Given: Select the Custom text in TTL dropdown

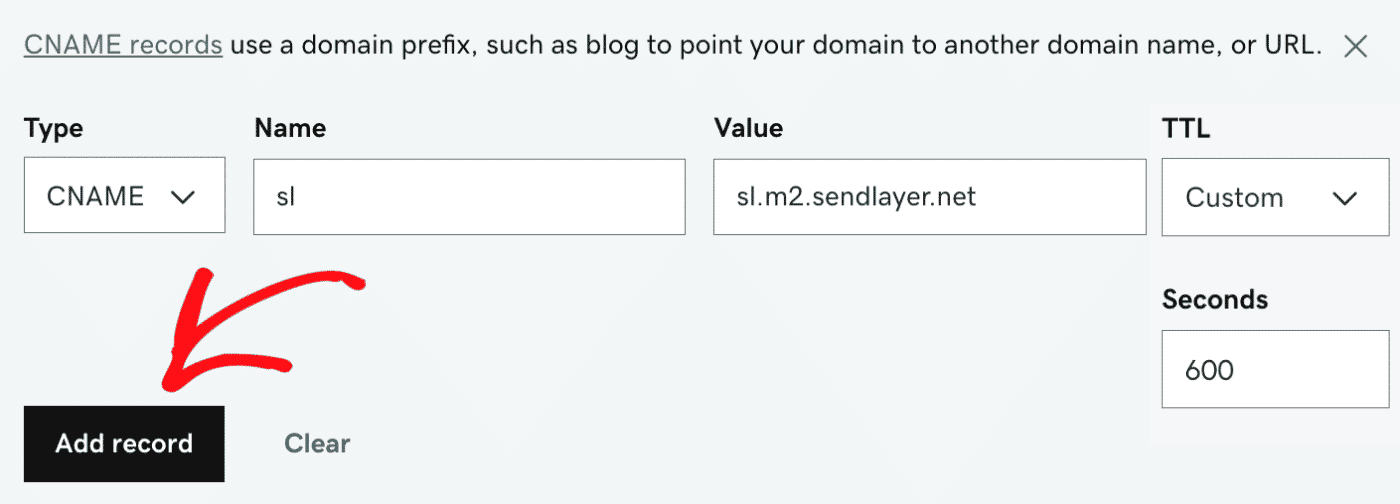Looking at the screenshot, I should [1234, 198].
